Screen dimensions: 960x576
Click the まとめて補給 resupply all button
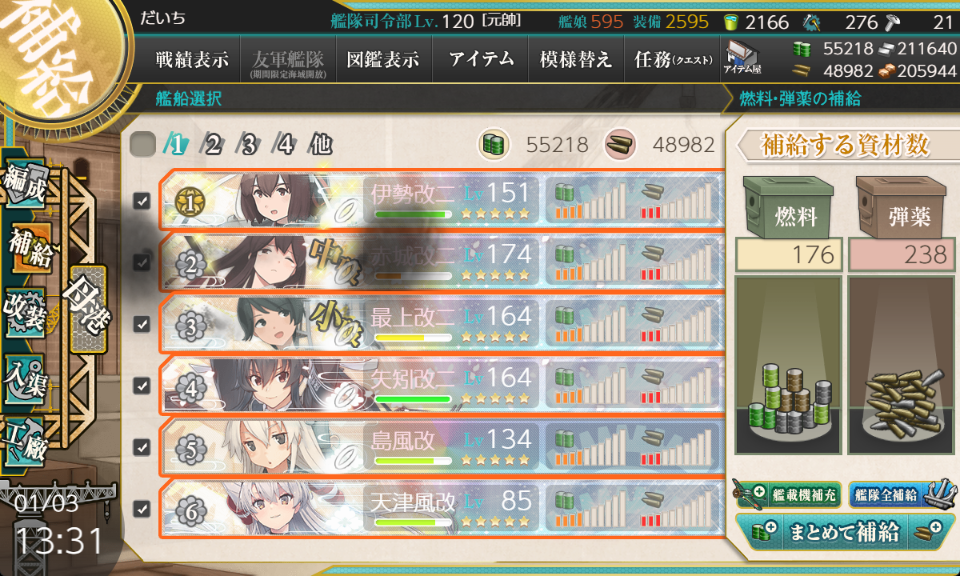(844, 531)
